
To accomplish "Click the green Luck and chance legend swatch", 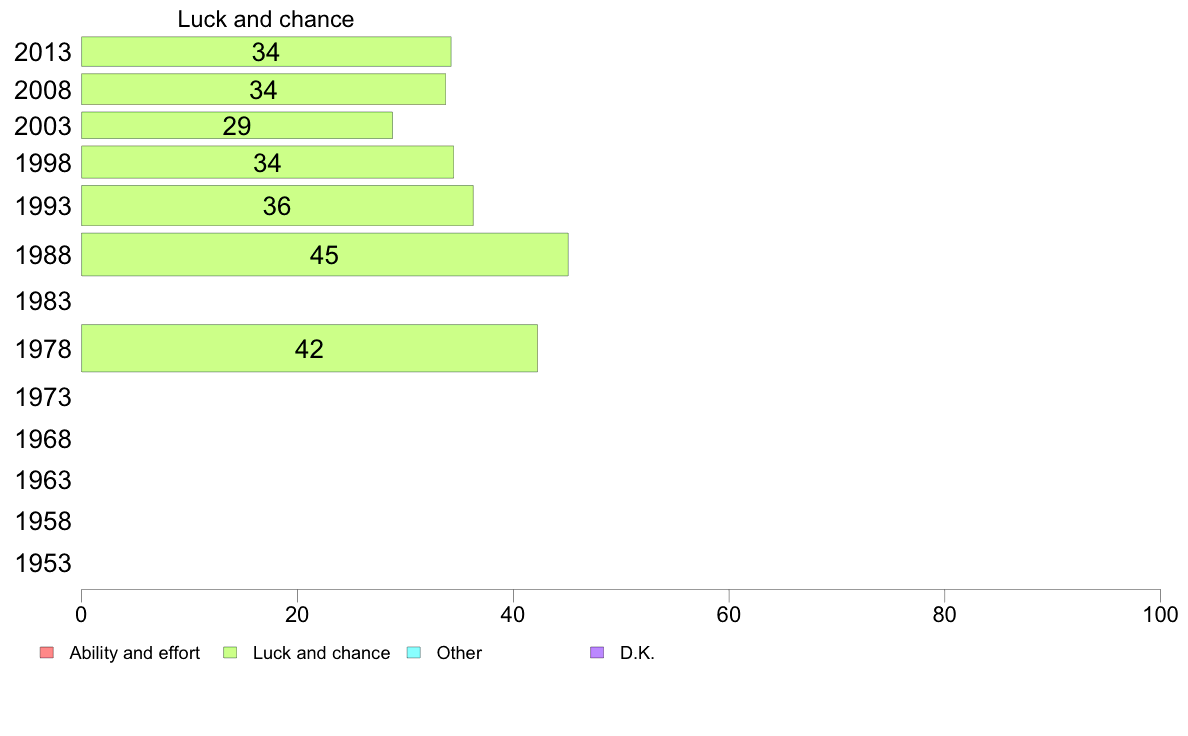I will pyautogui.click(x=230, y=653).
